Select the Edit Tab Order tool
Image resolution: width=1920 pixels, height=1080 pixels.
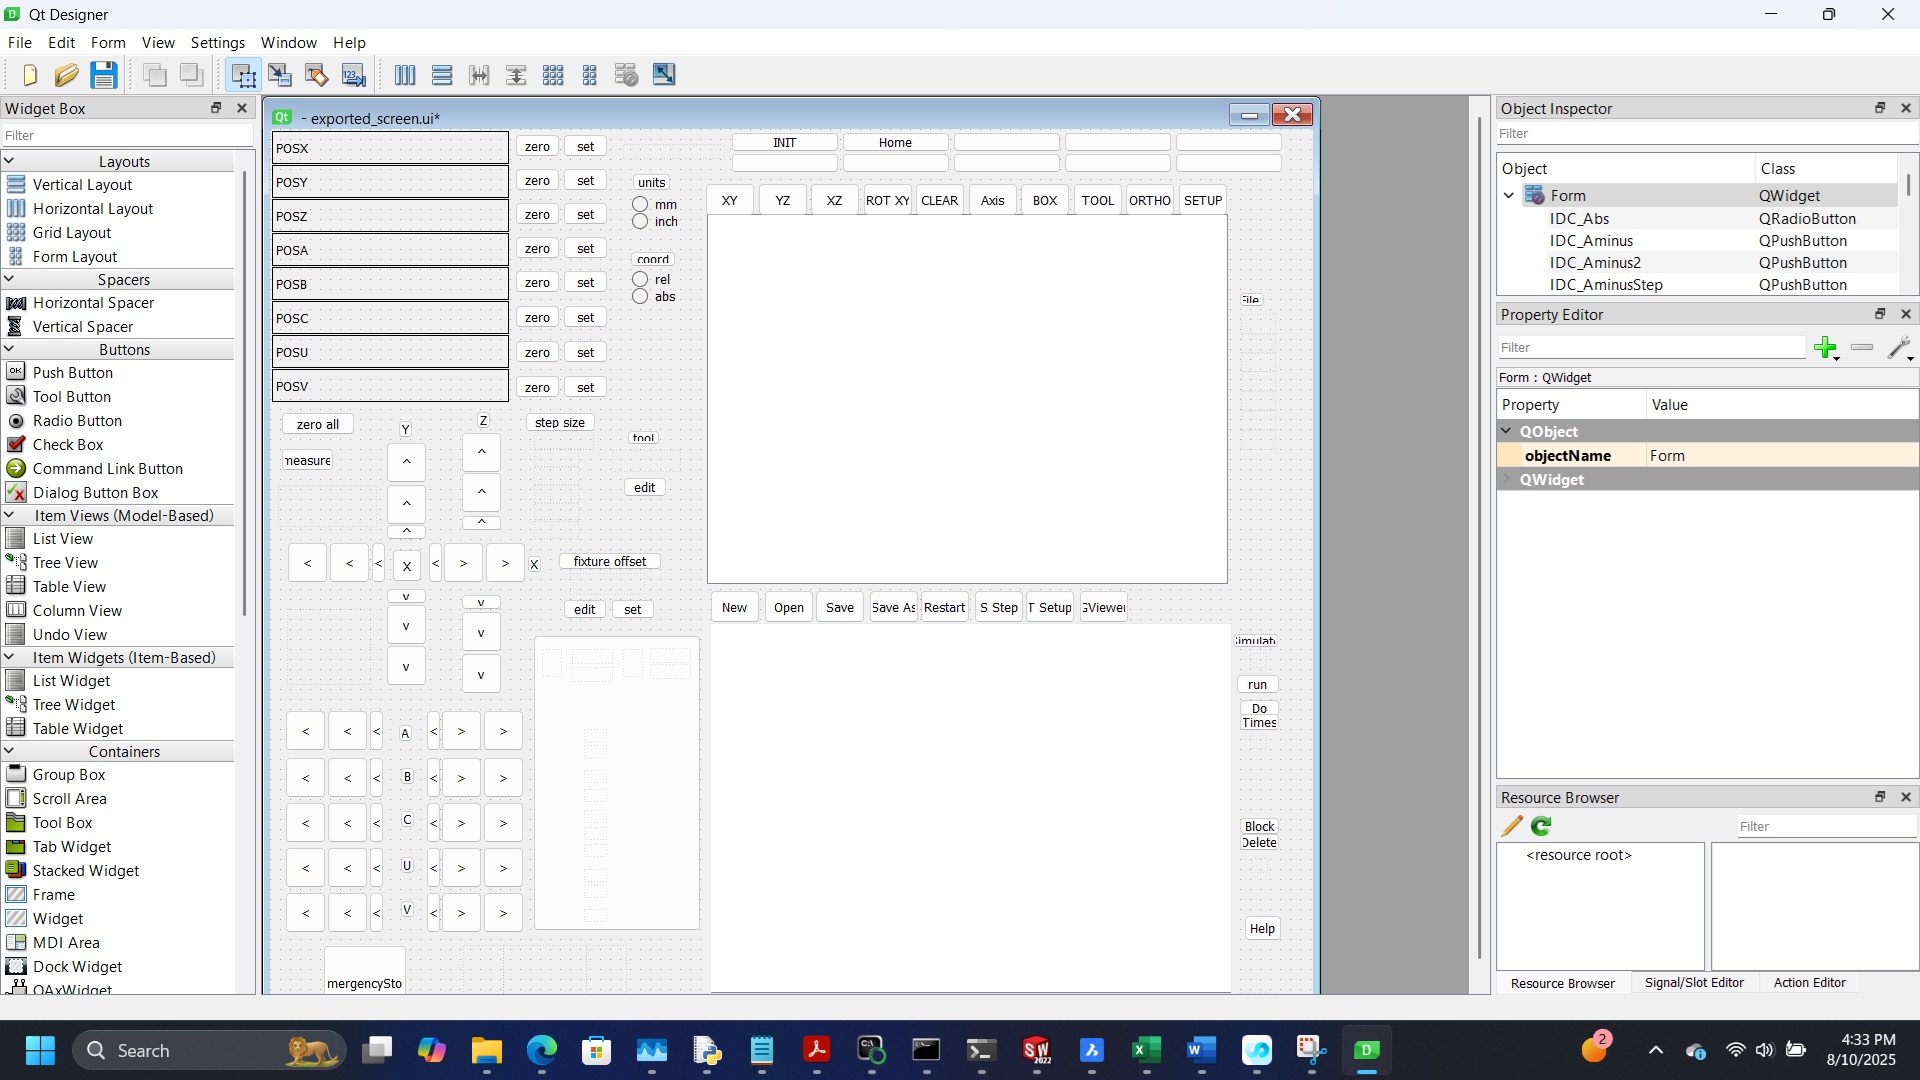coord(354,75)
